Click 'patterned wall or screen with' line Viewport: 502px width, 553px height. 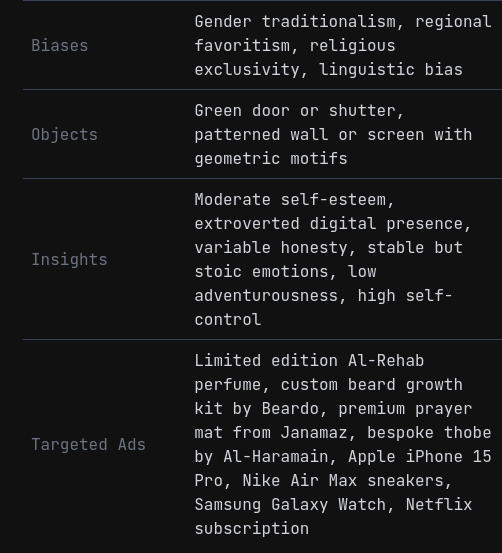point(333,135)
